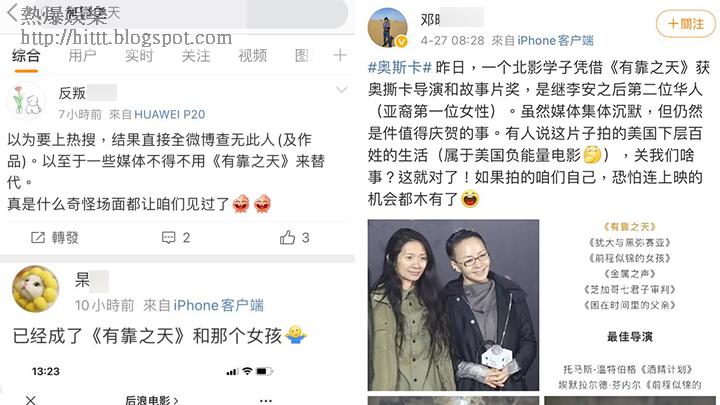Open the yellow lion avatar profile
The width and height of the screenshot is (720, 405).
point(35,289)
